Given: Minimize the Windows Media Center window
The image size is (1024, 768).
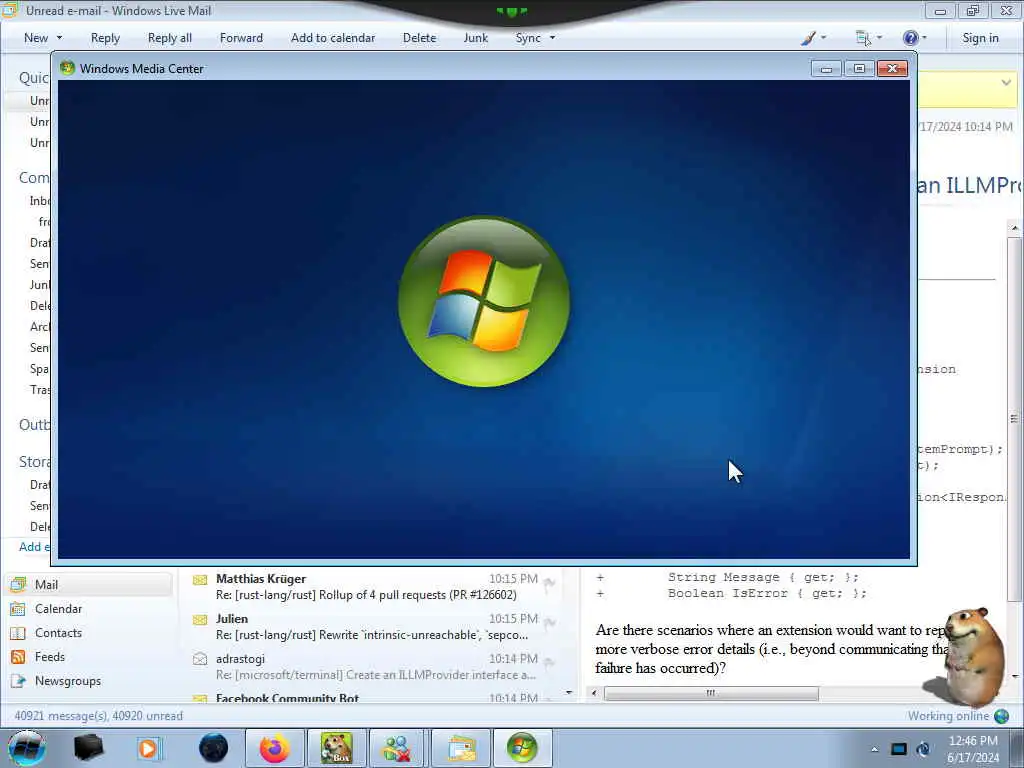Looking at the screenshot, I should [x=826, y=69].
